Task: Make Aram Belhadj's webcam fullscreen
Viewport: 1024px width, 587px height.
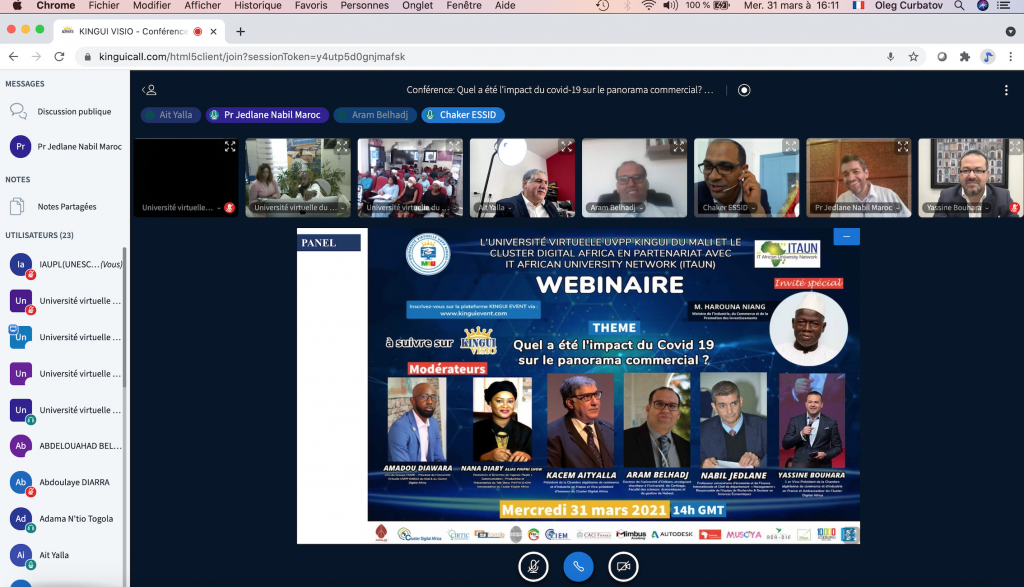Action: point(679,147)
